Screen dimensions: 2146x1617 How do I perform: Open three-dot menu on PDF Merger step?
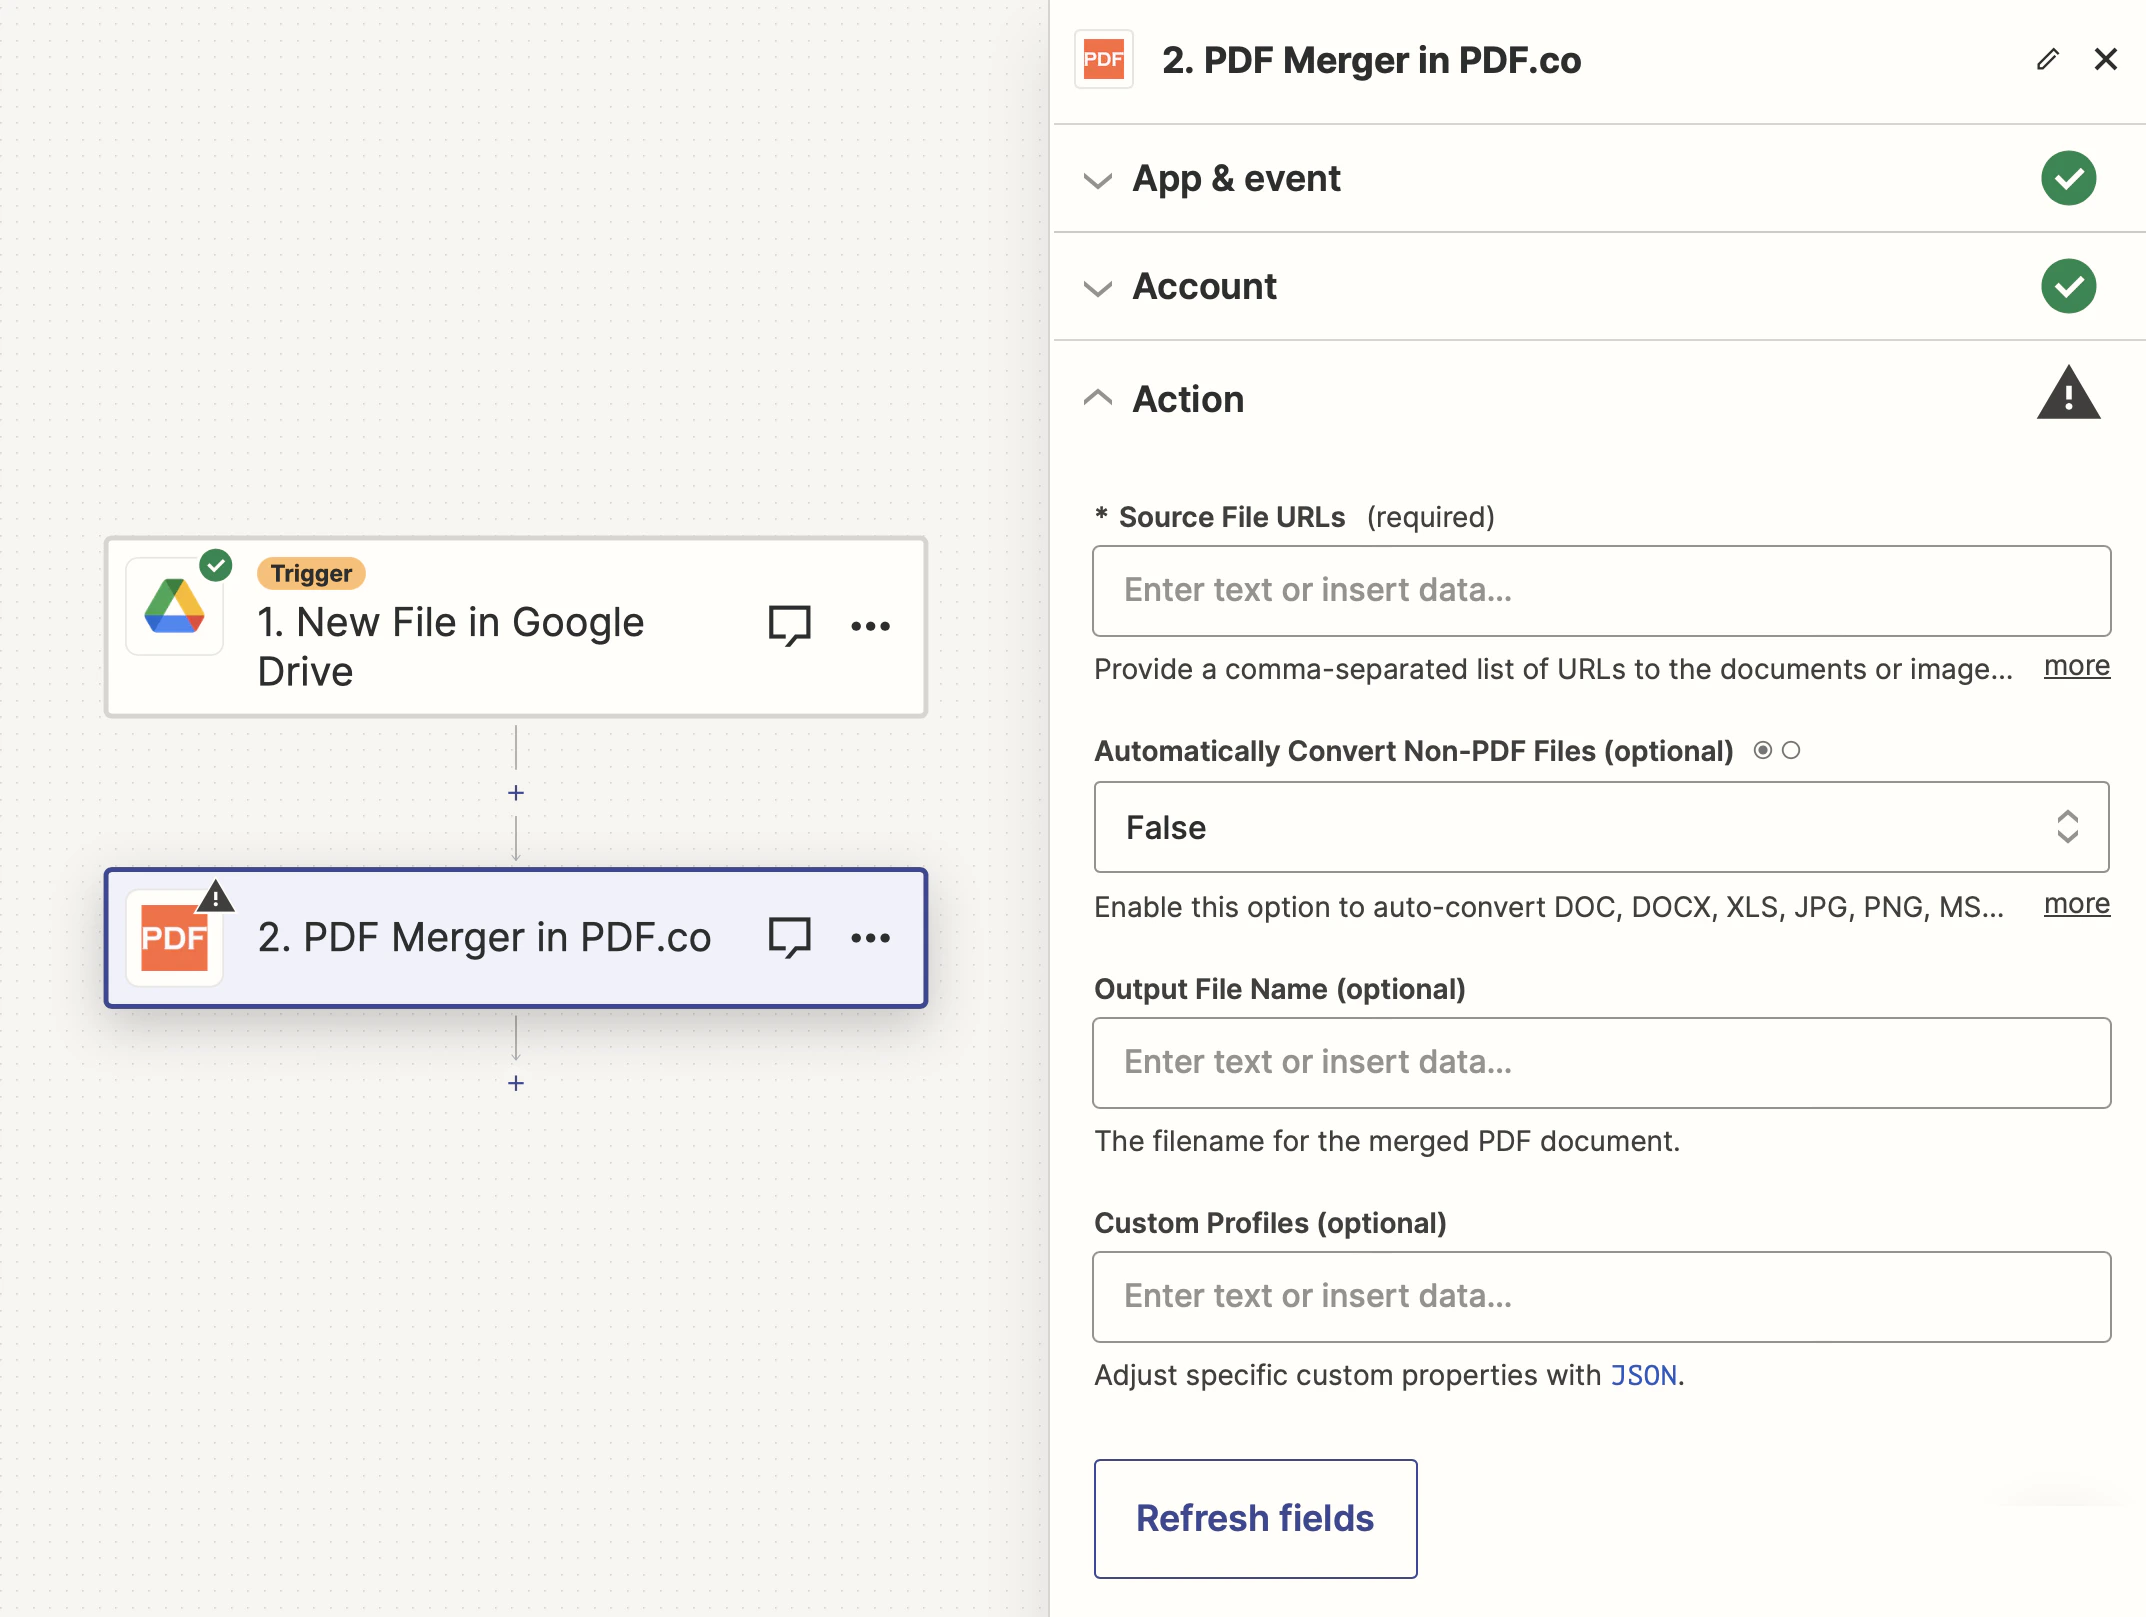click(870, 938)
